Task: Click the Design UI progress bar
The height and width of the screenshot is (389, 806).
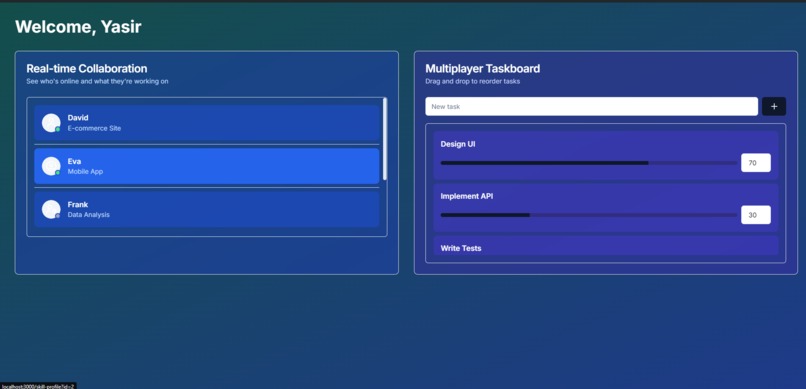Action: tap(589, 163)
